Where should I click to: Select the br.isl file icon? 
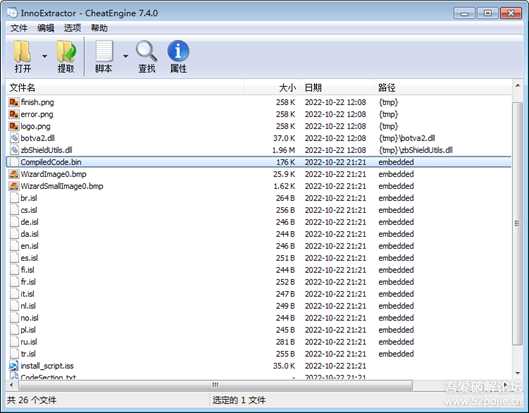14,198
